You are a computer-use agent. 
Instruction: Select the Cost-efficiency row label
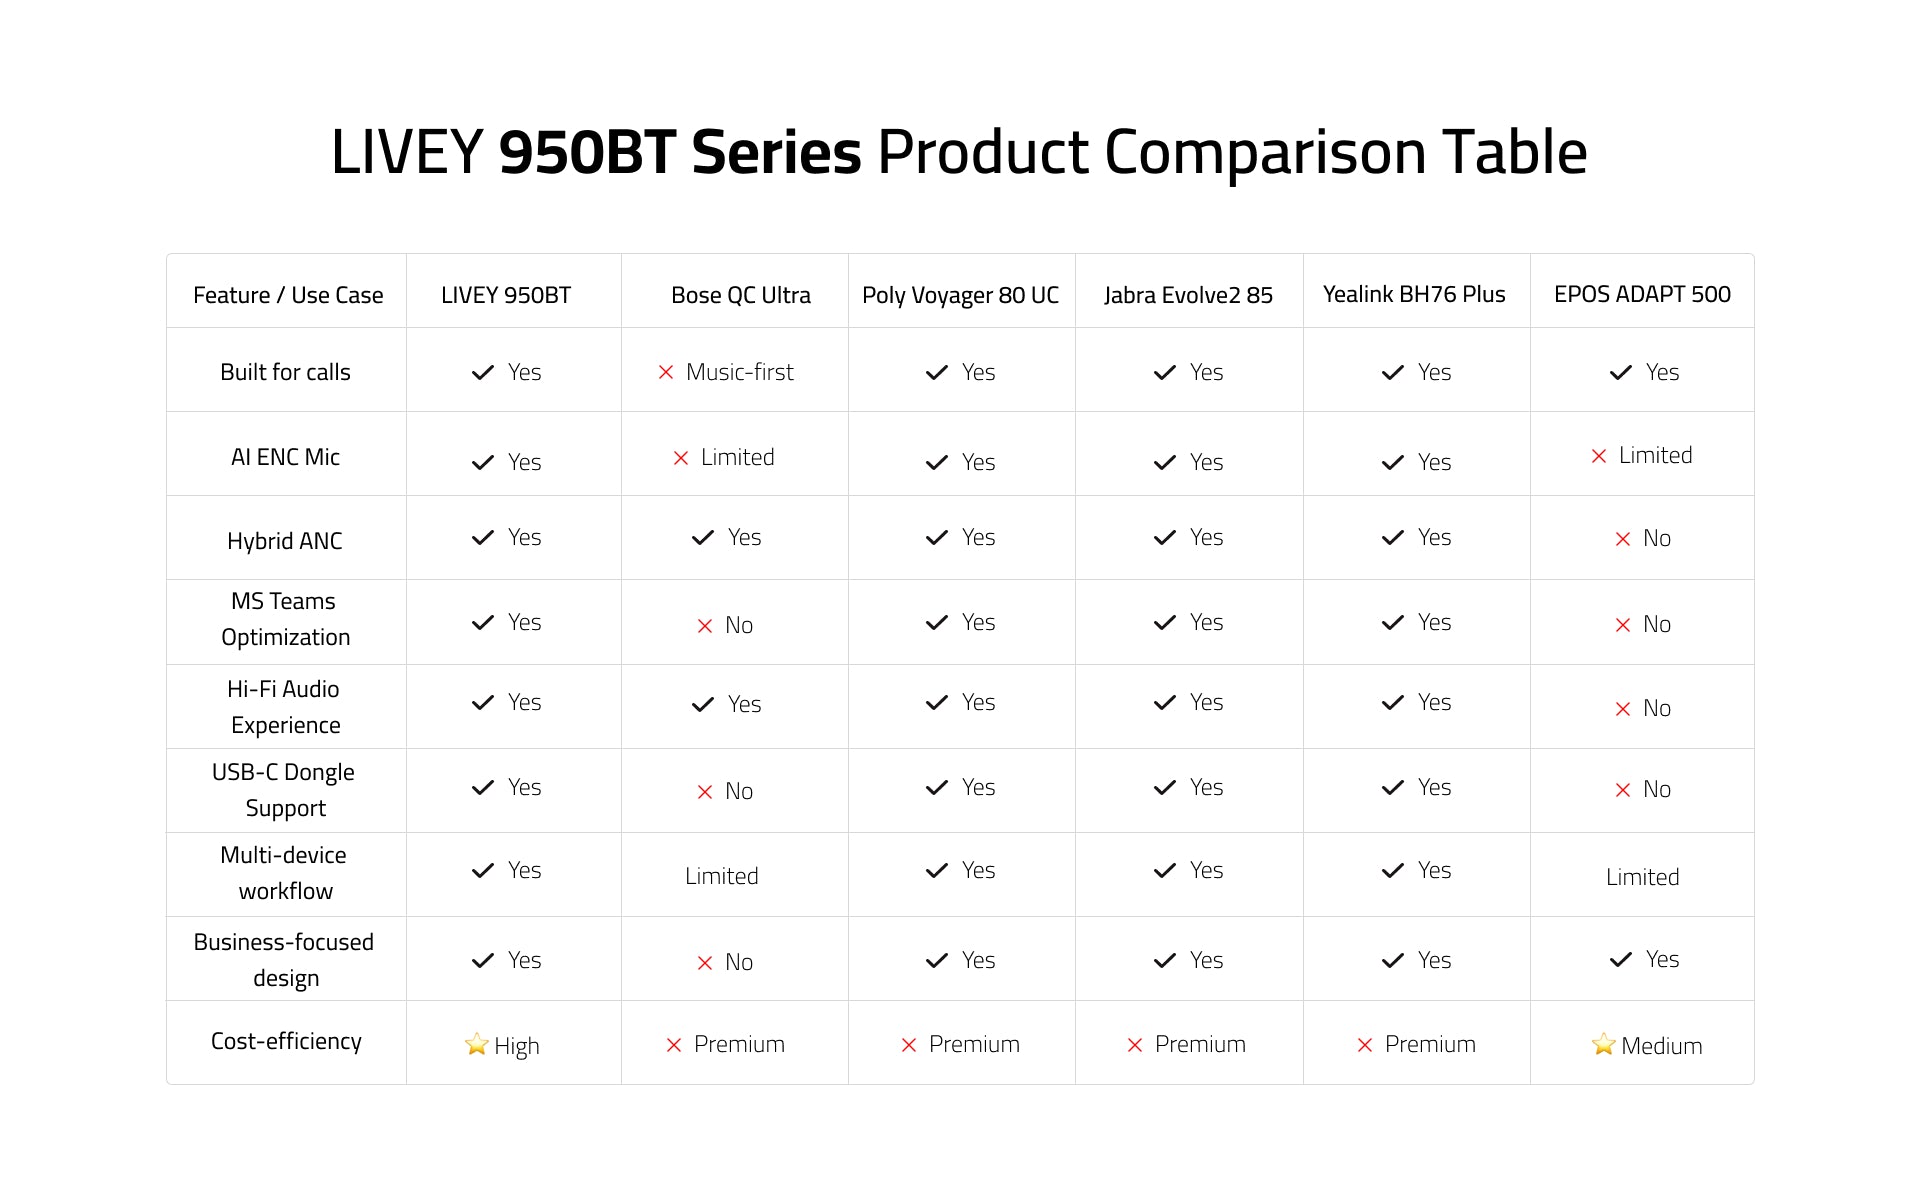(x=286, y=1041)
